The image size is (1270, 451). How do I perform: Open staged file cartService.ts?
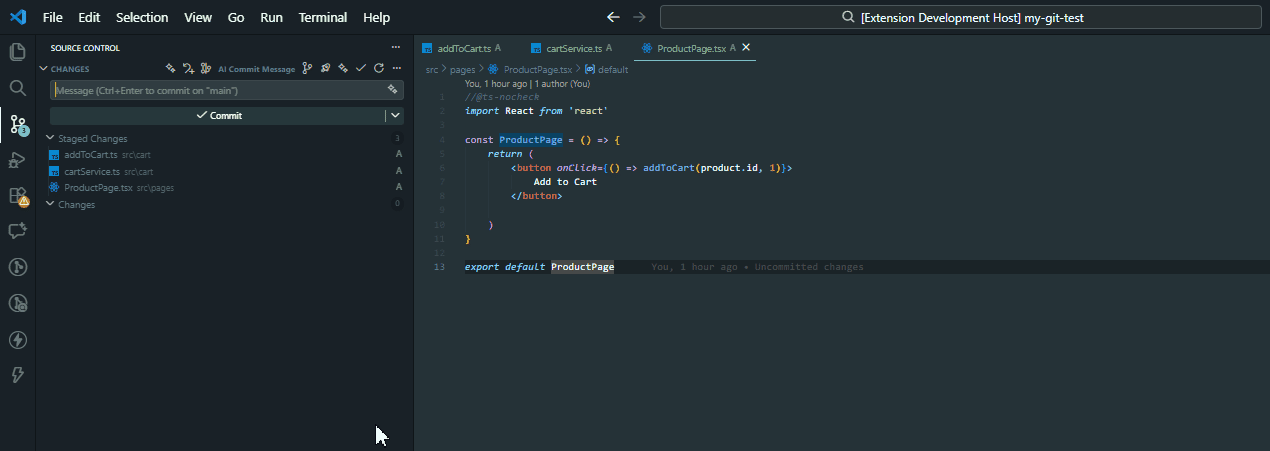(91, 171)
